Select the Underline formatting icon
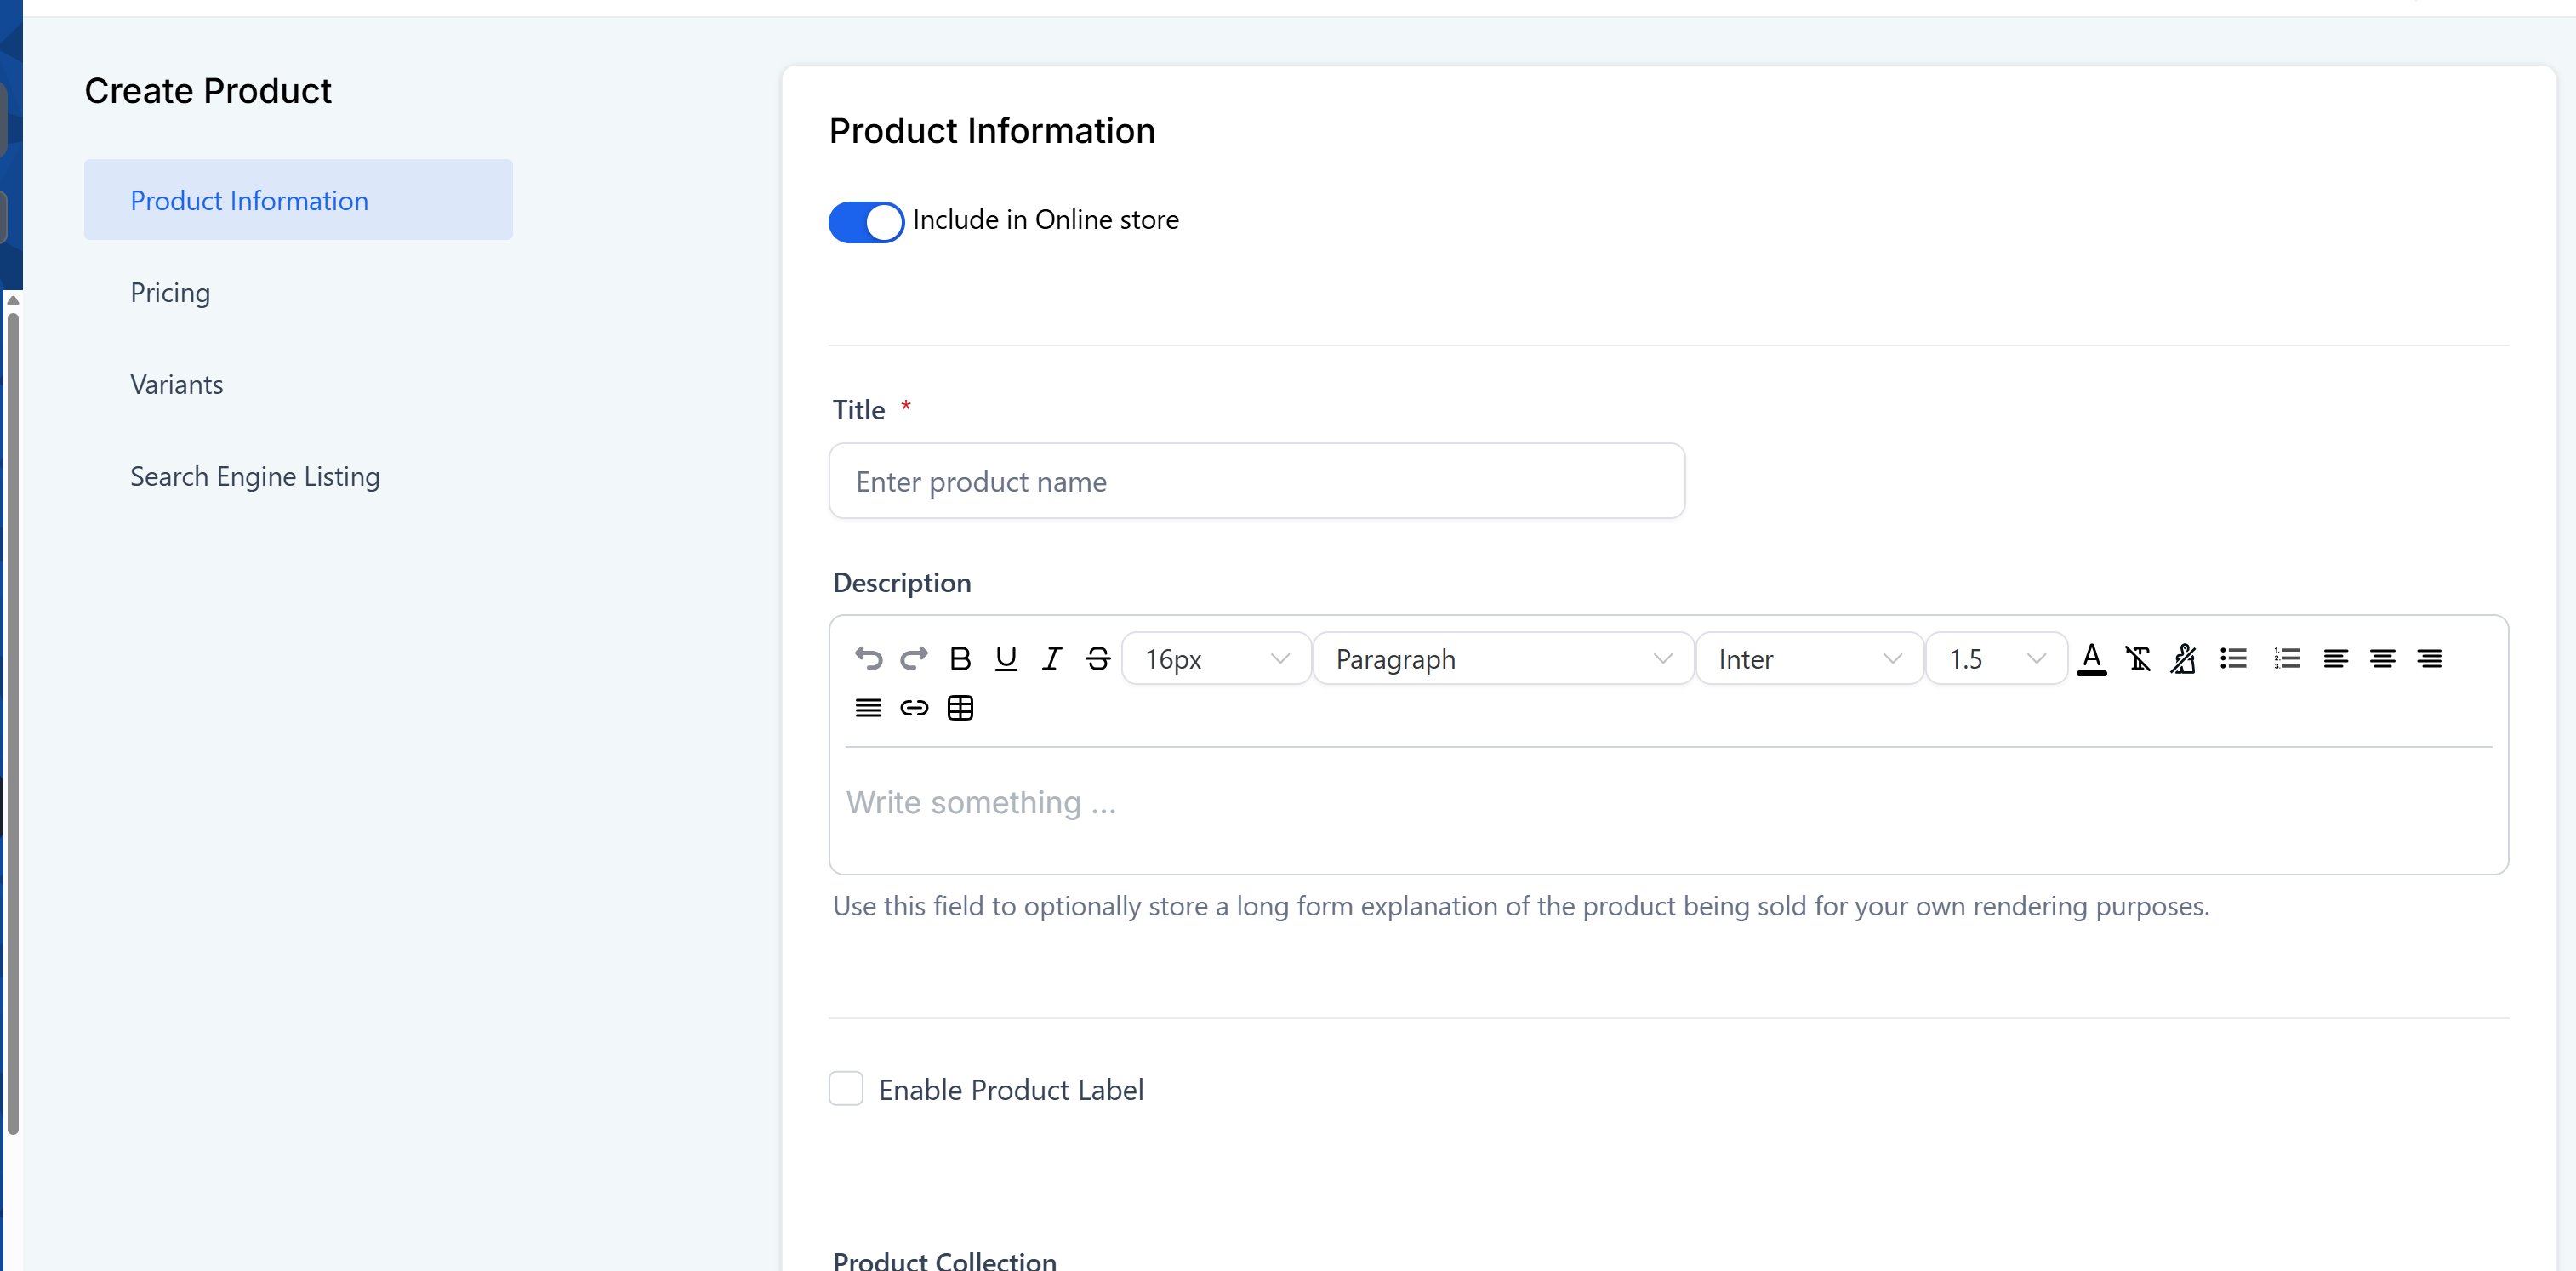Image resolution: width=2576 pixels, height=1271 pixels. point(1006,658)
